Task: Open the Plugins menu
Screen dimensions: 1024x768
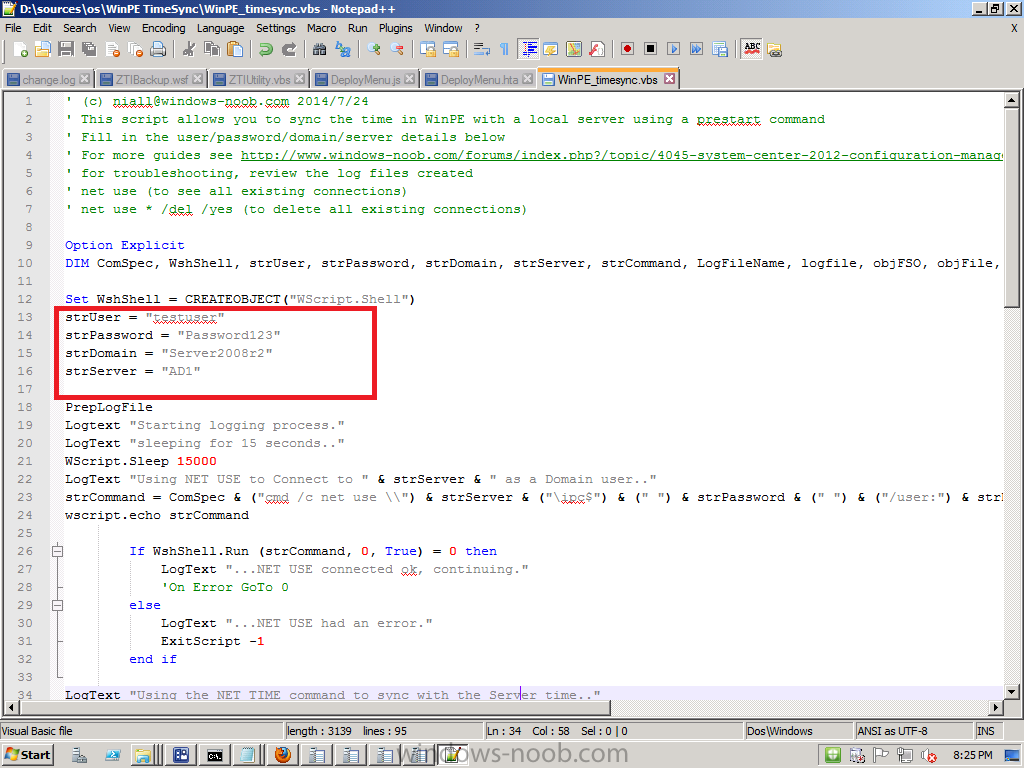Action: (396, 28)
